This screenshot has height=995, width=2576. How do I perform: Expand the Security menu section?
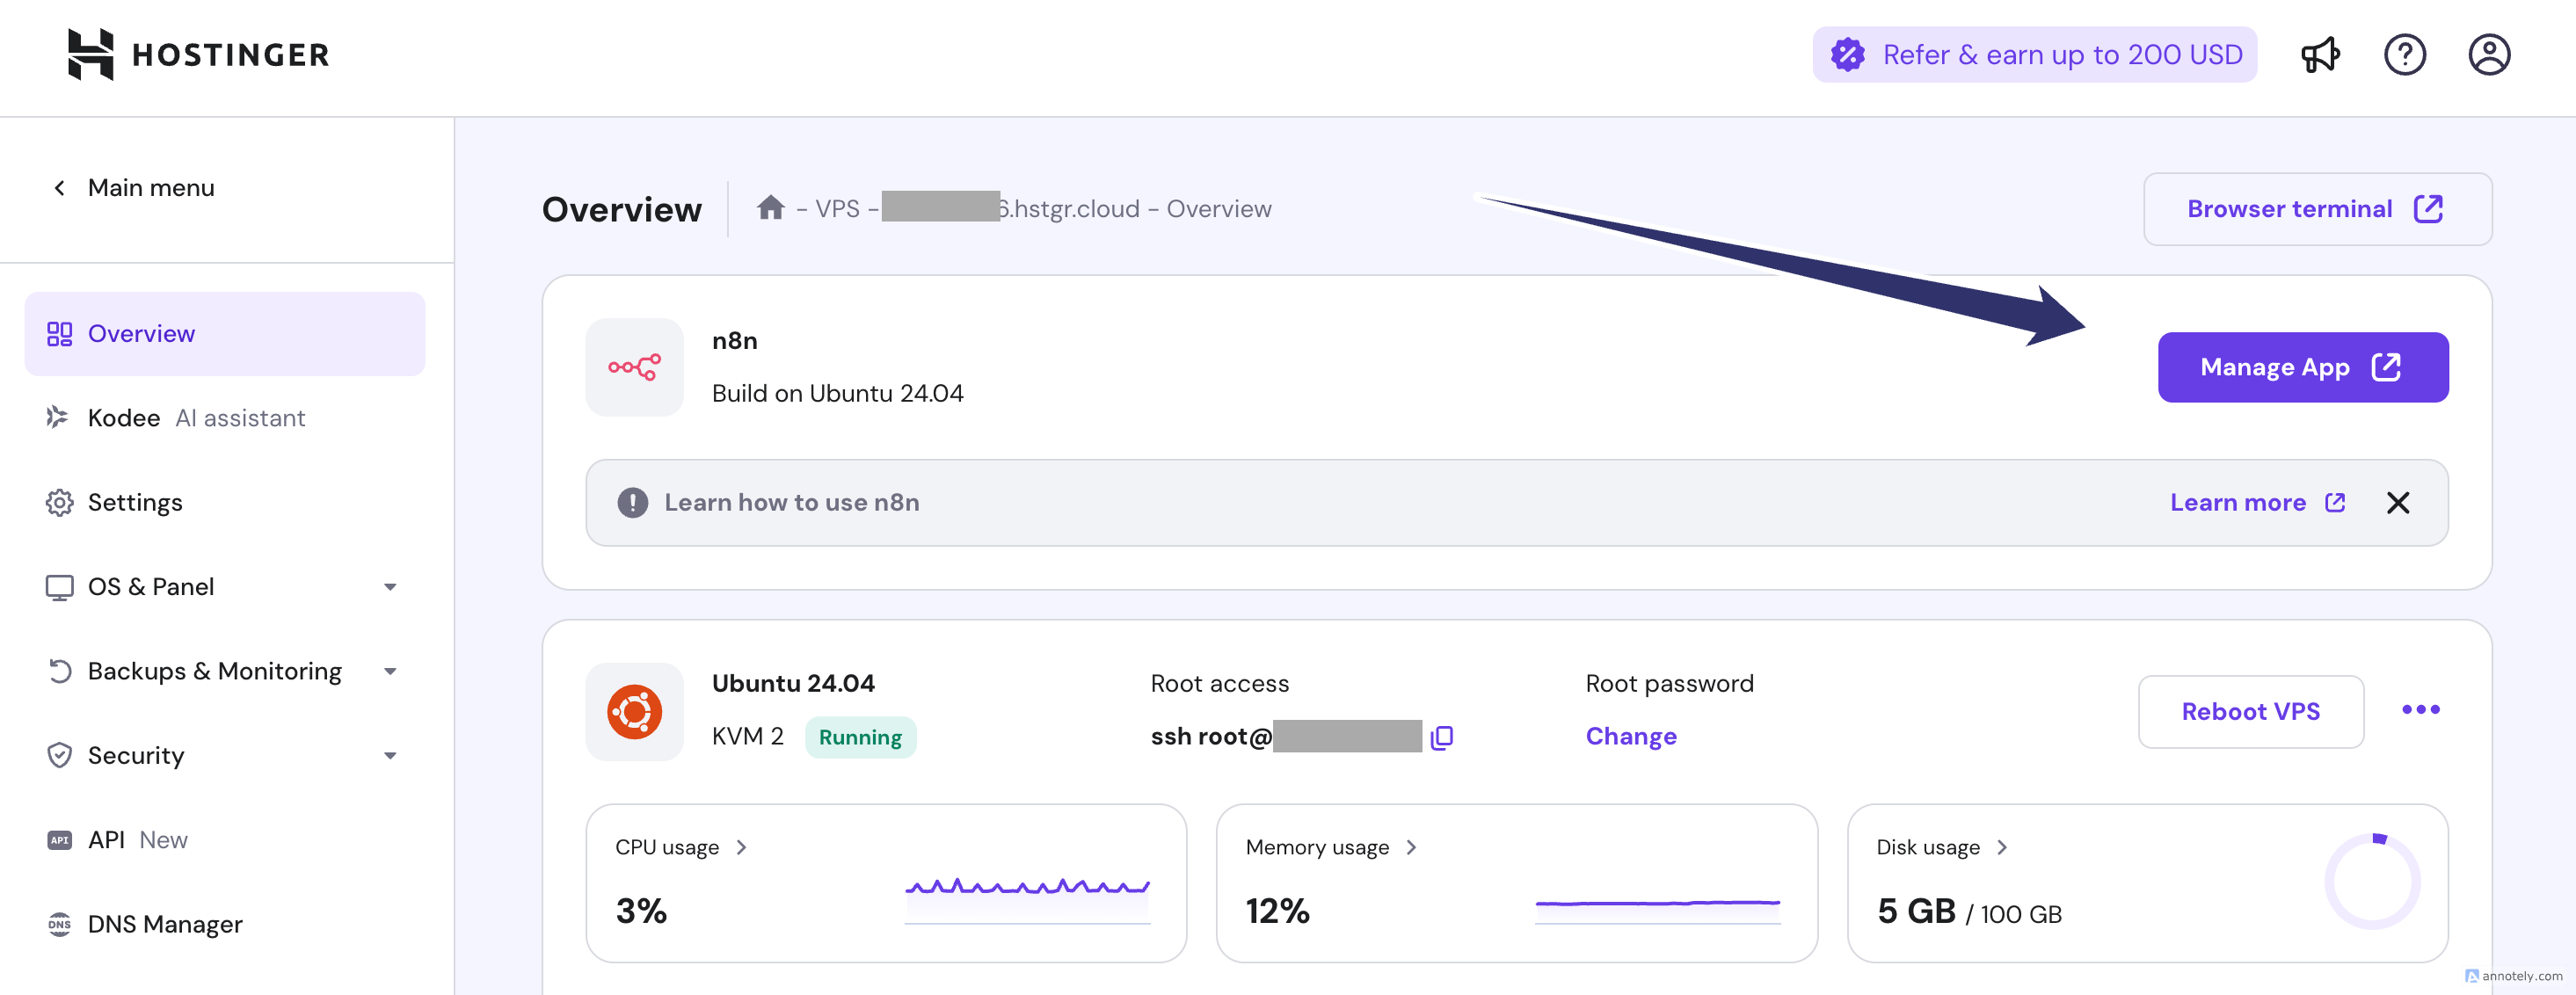(390, 756)
